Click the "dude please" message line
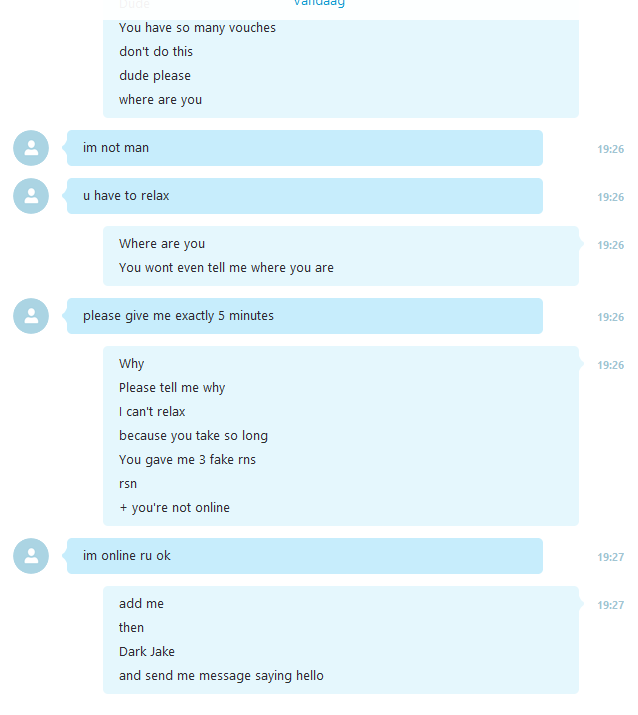Viewport: 638px width, 715px height. pyautogui.click(x=155, y=76)
